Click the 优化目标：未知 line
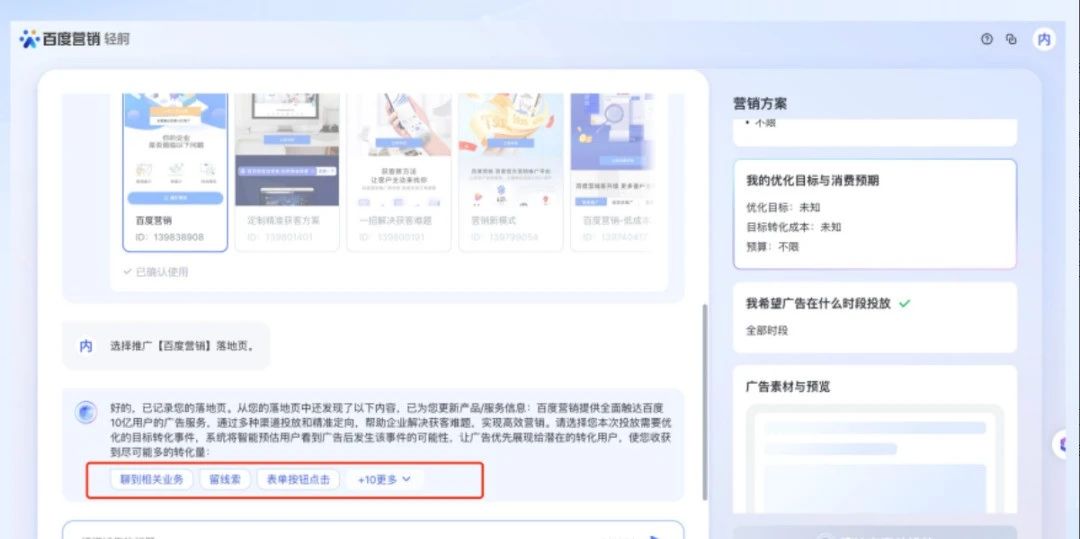 783,207
